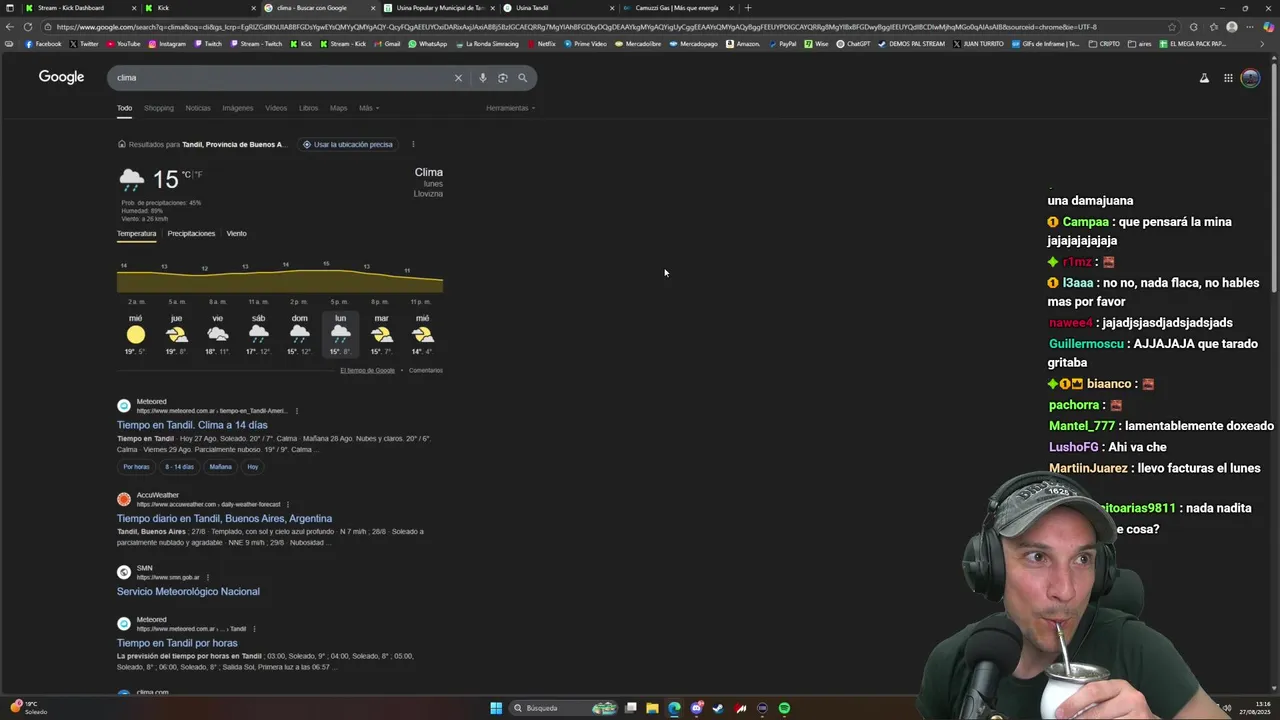The image size is (1280, 720).
Task: Open AccuWeather result three-dot menu
Action: click(x=287, y=504)
